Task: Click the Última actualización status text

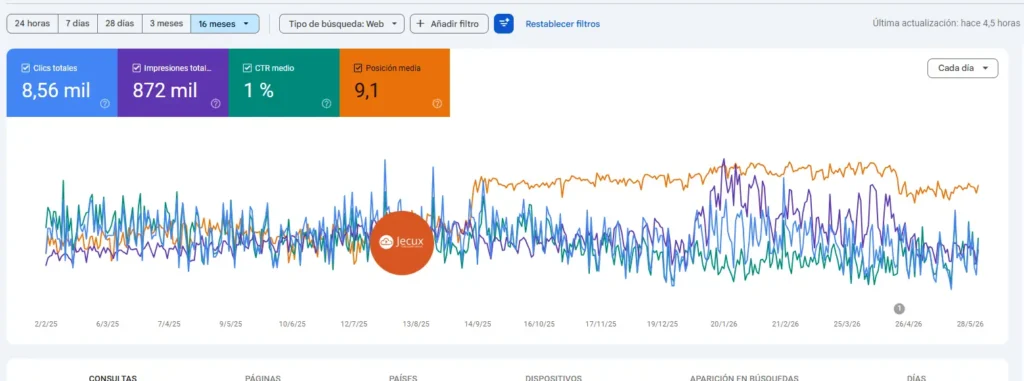Action: (946, 23)
